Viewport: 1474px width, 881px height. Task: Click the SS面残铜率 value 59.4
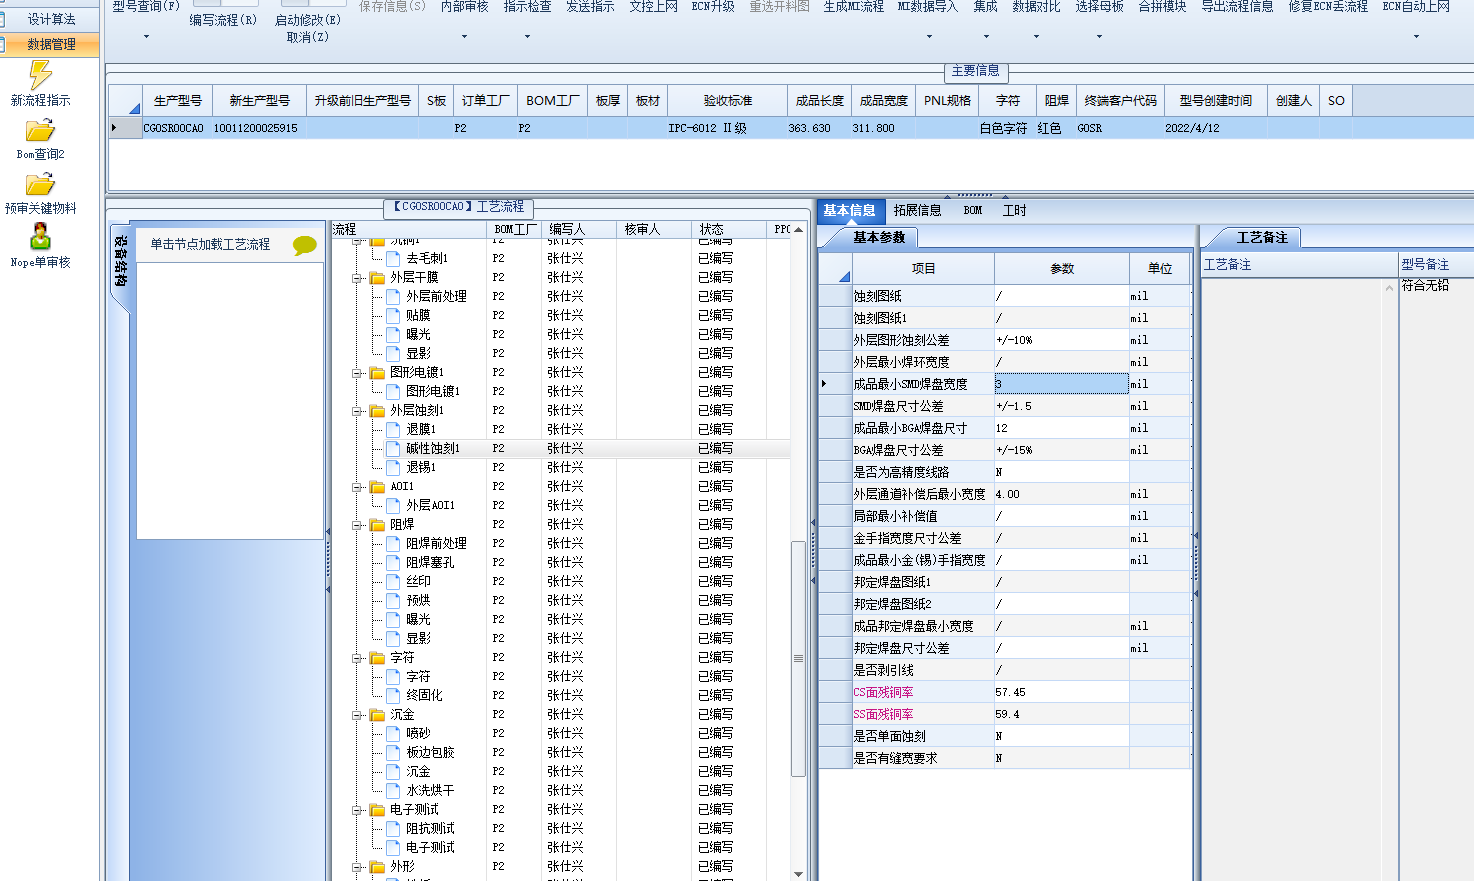pos(1008,714)
